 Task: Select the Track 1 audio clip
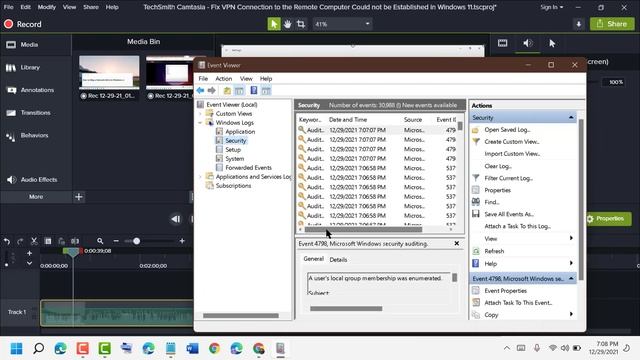pos(117,313)
